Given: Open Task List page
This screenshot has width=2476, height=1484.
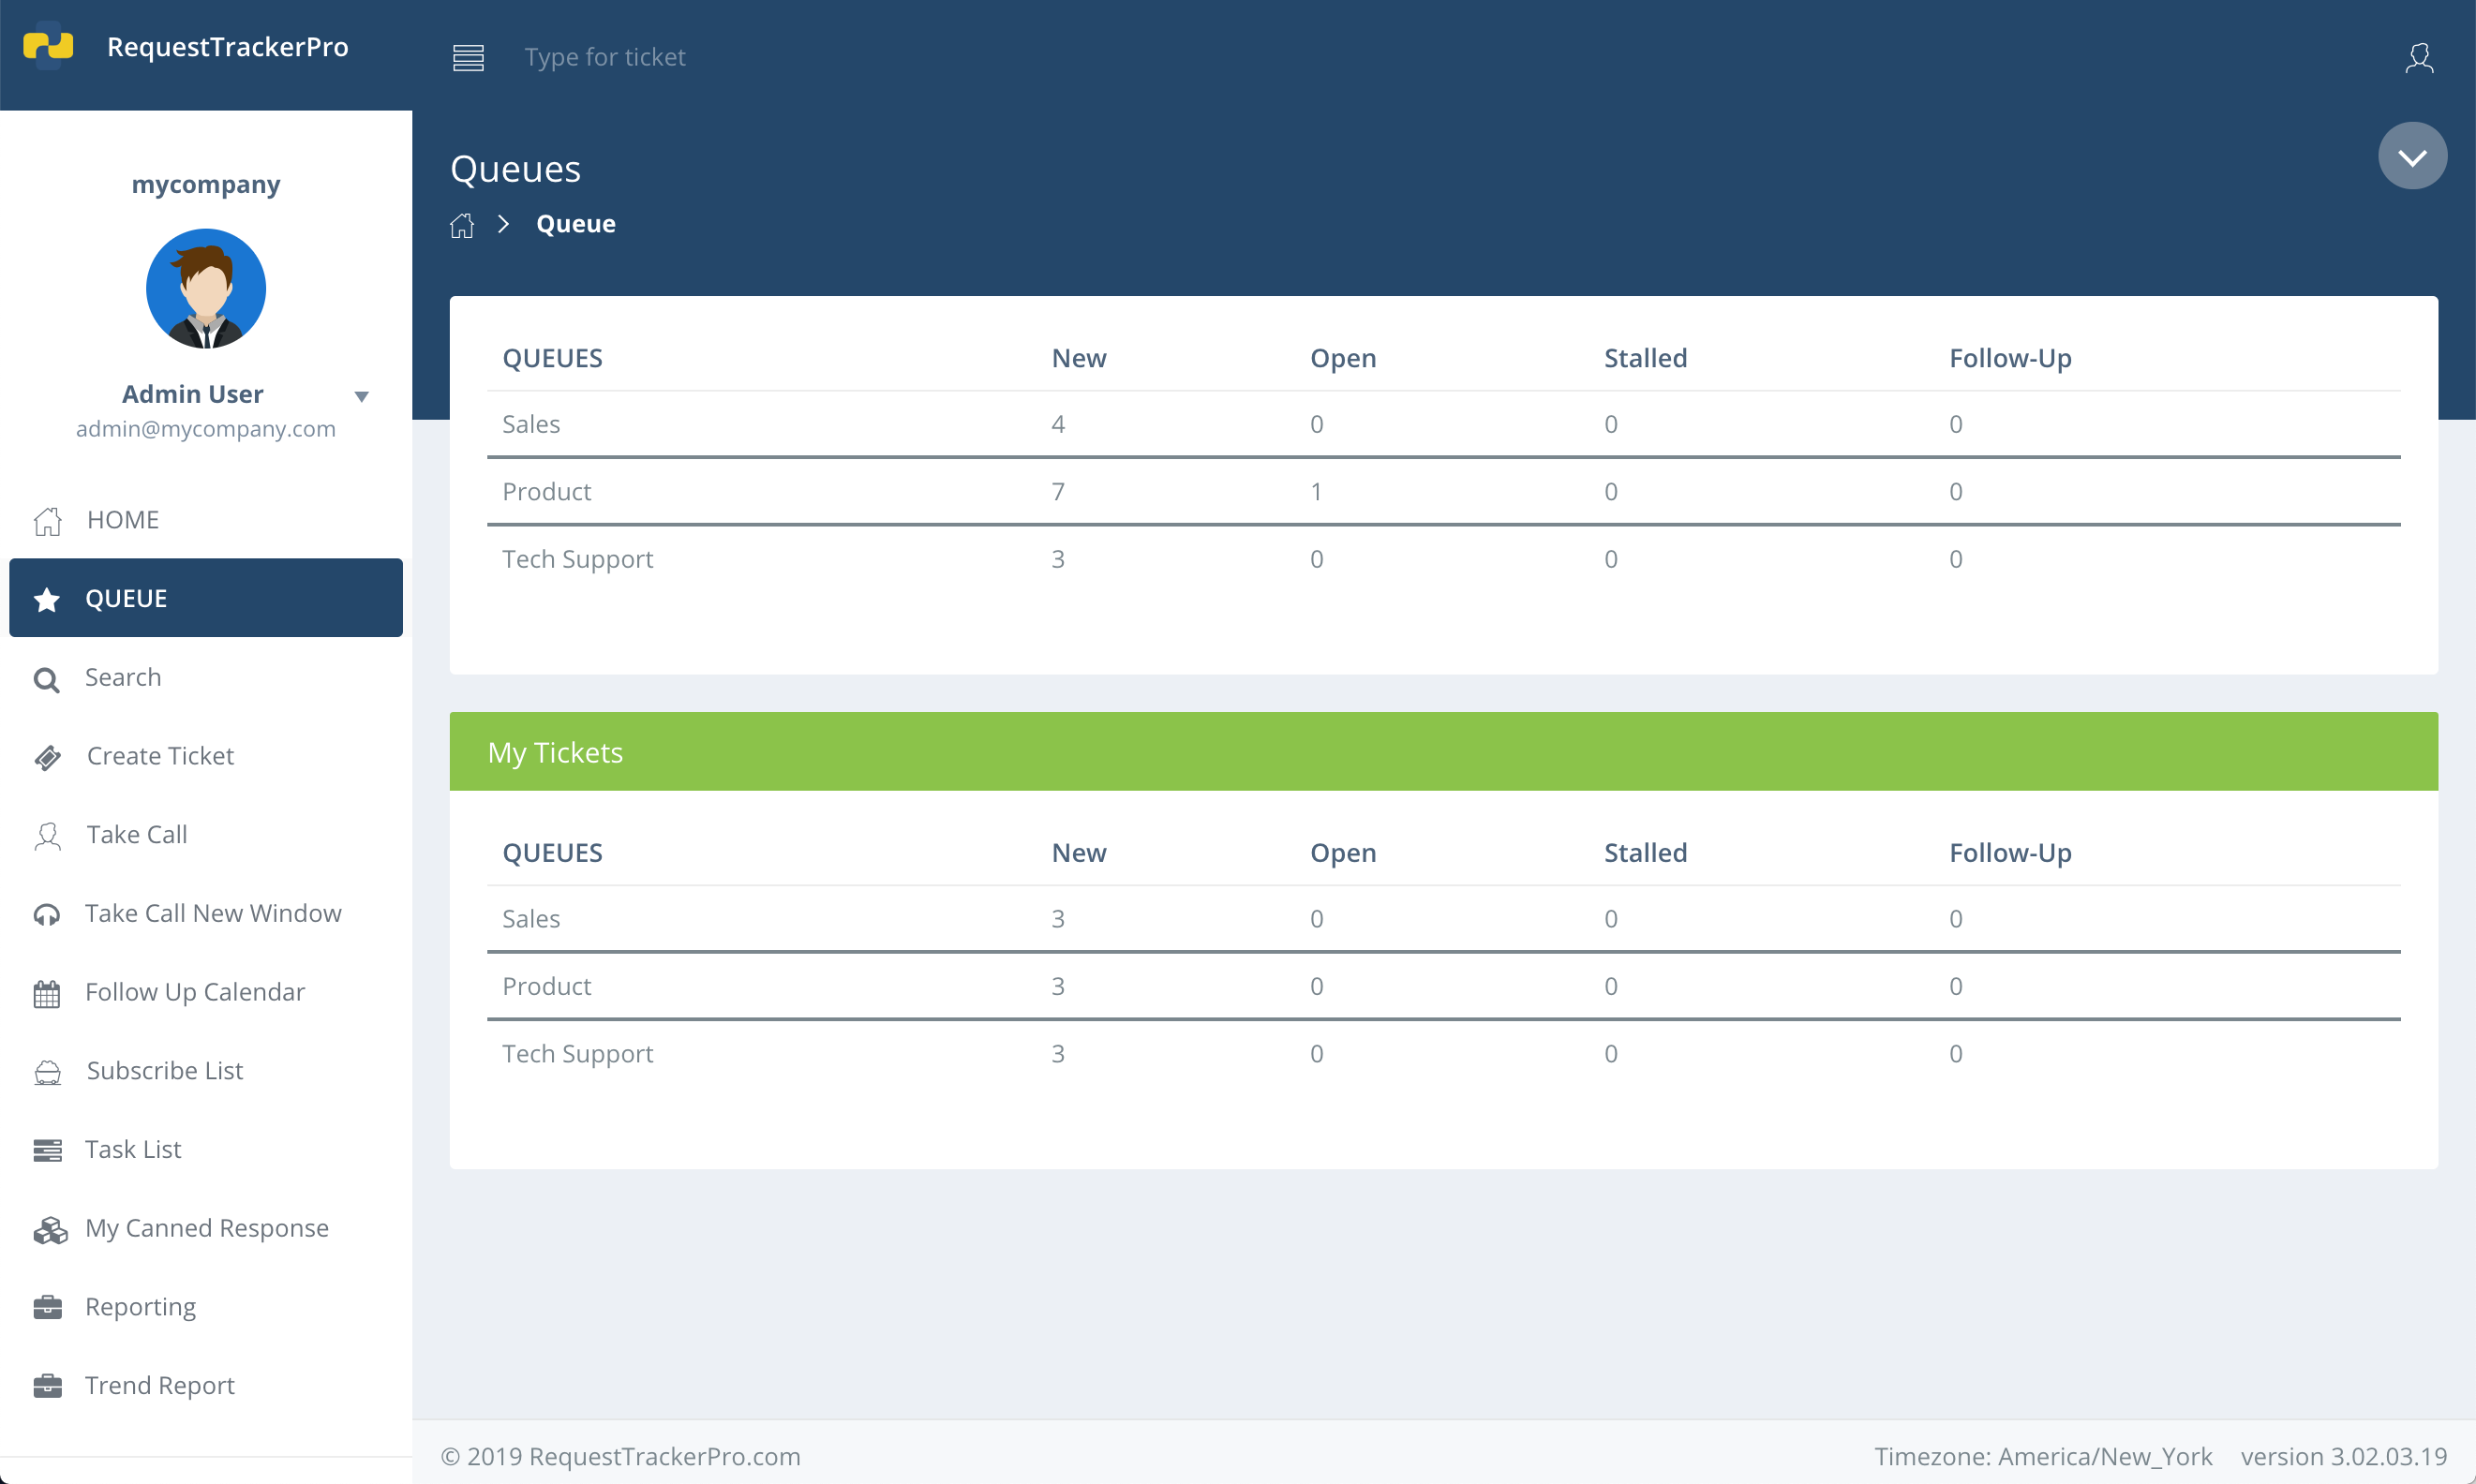Looking at the screenshot, I should pos(206,1149).
